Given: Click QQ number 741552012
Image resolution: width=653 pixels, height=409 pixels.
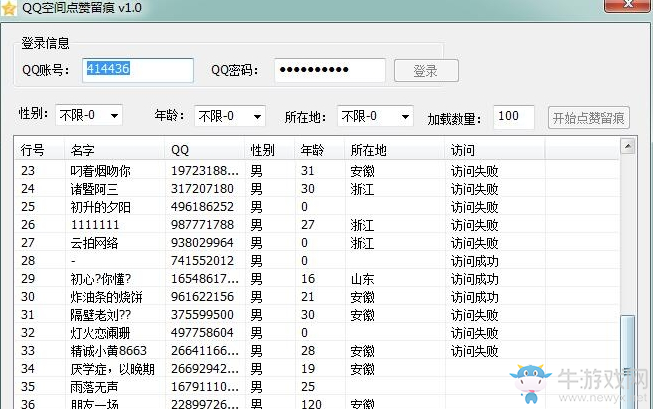Looking at the screenshot, I should click(x=202, y=261).
